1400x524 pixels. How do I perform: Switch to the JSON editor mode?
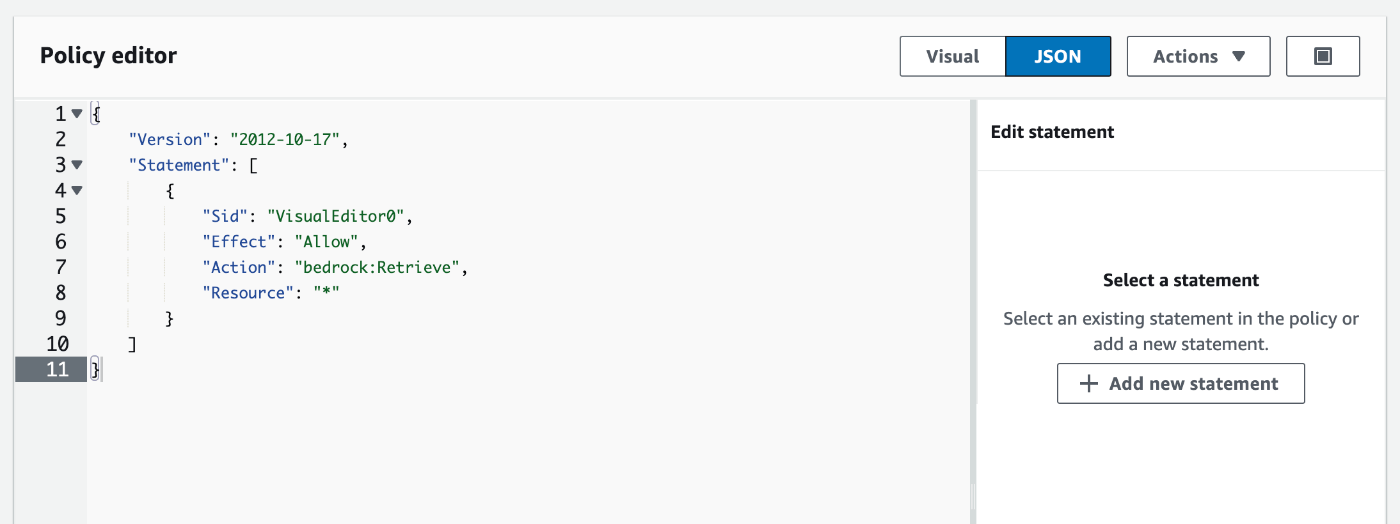coord(1058,57)
